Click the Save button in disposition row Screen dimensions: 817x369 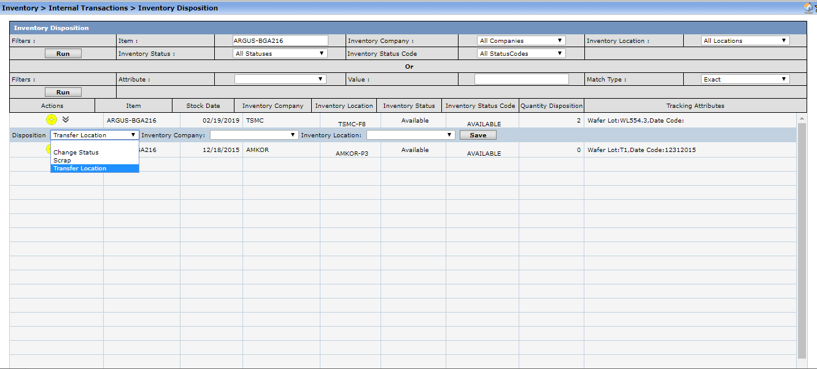click(x=478, y=135)
